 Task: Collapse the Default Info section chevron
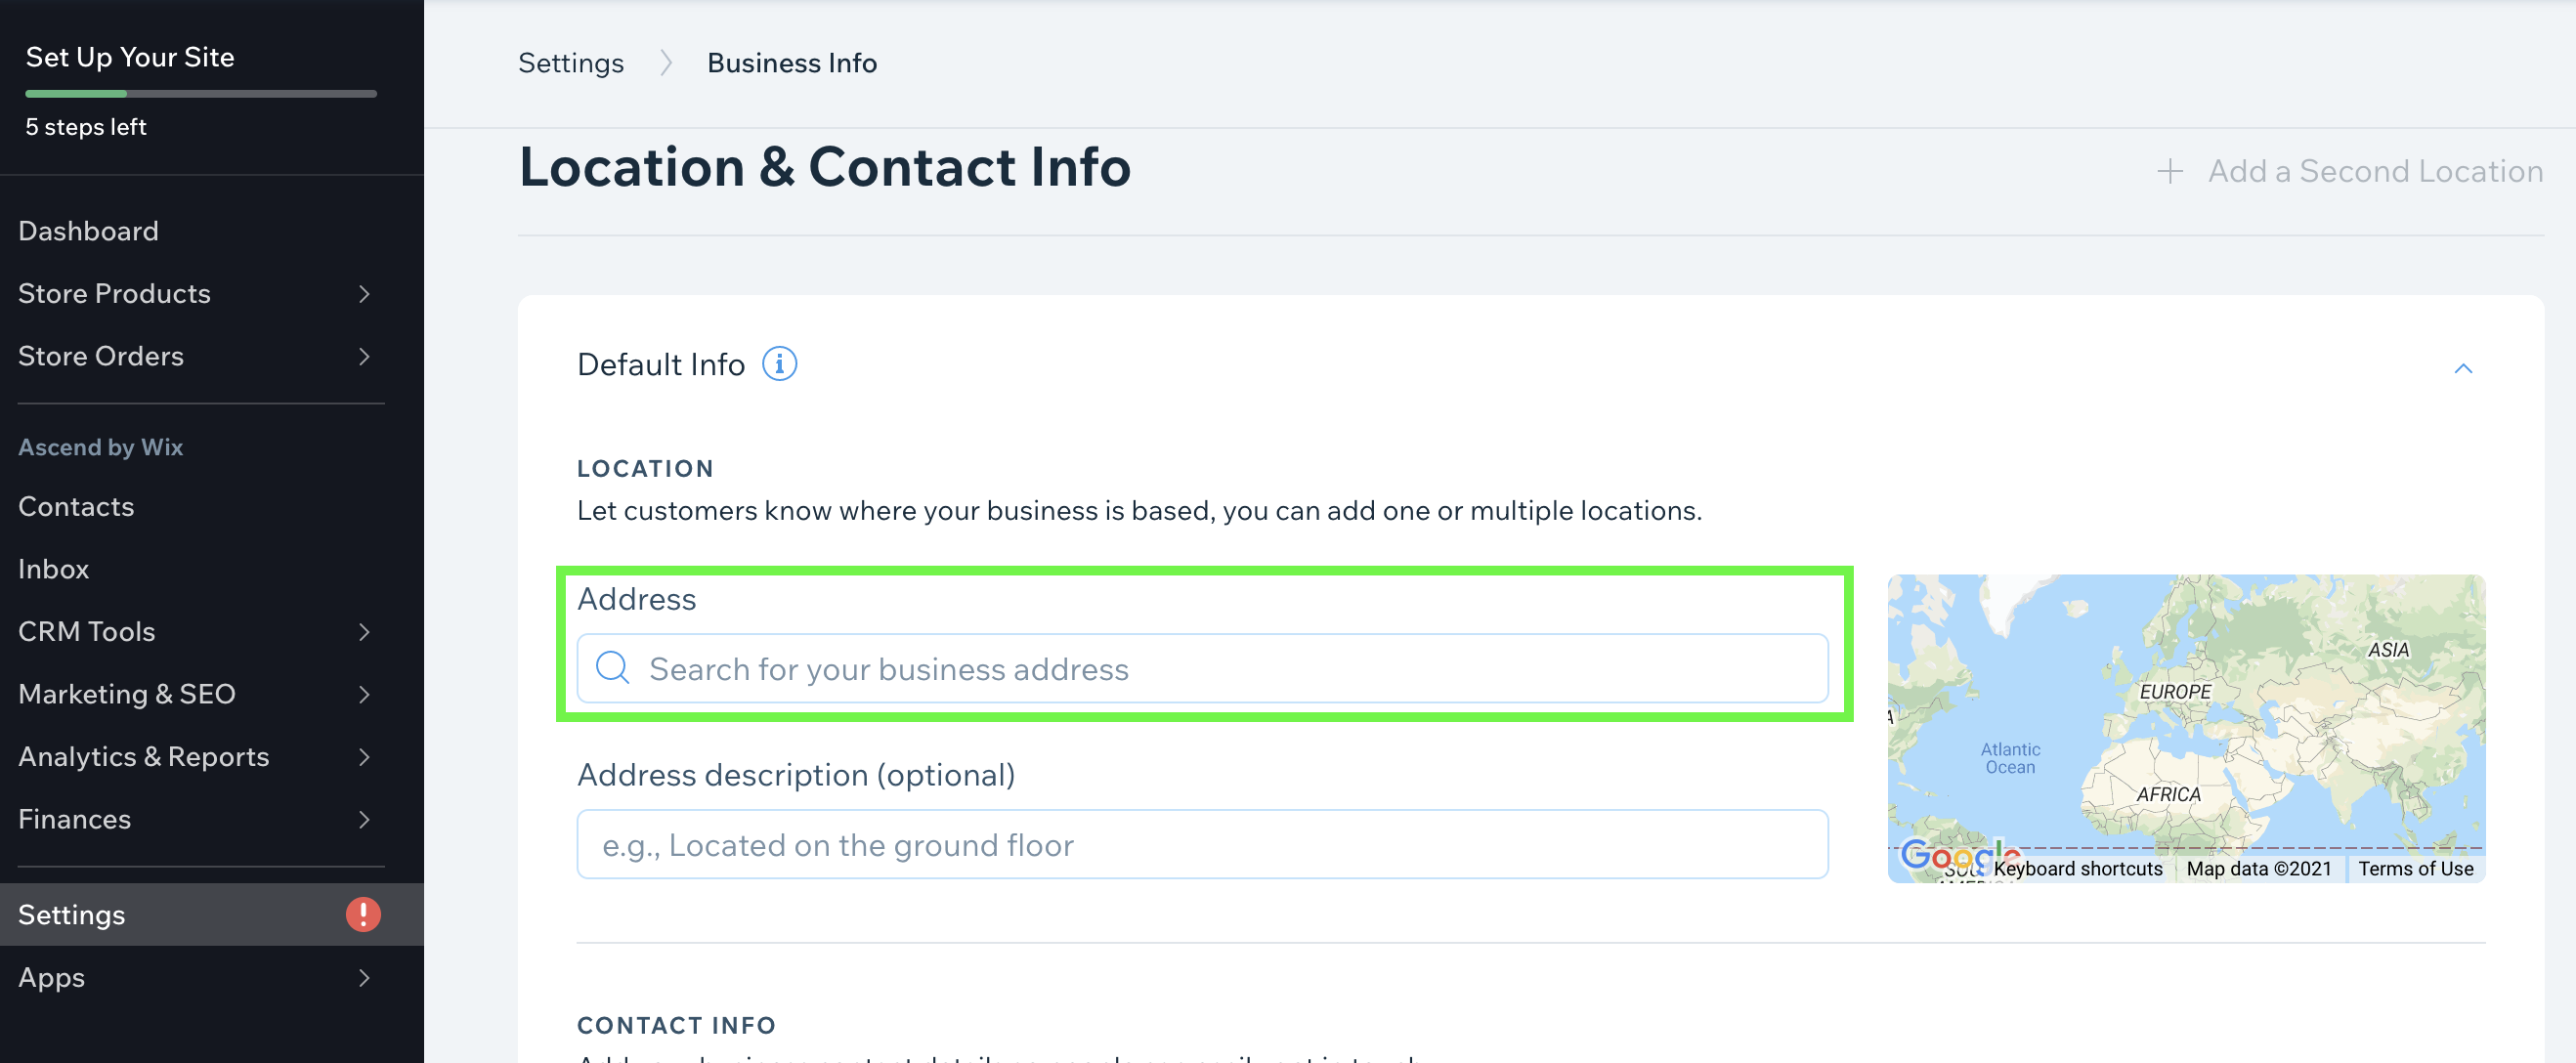point(2463,368)
